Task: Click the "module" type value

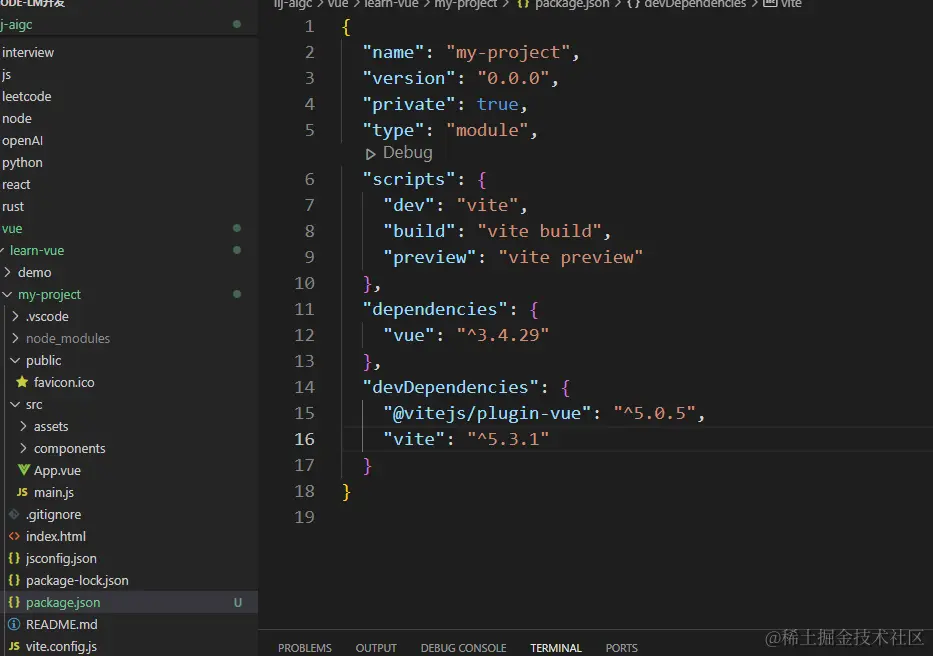Action: pos(487,130)
